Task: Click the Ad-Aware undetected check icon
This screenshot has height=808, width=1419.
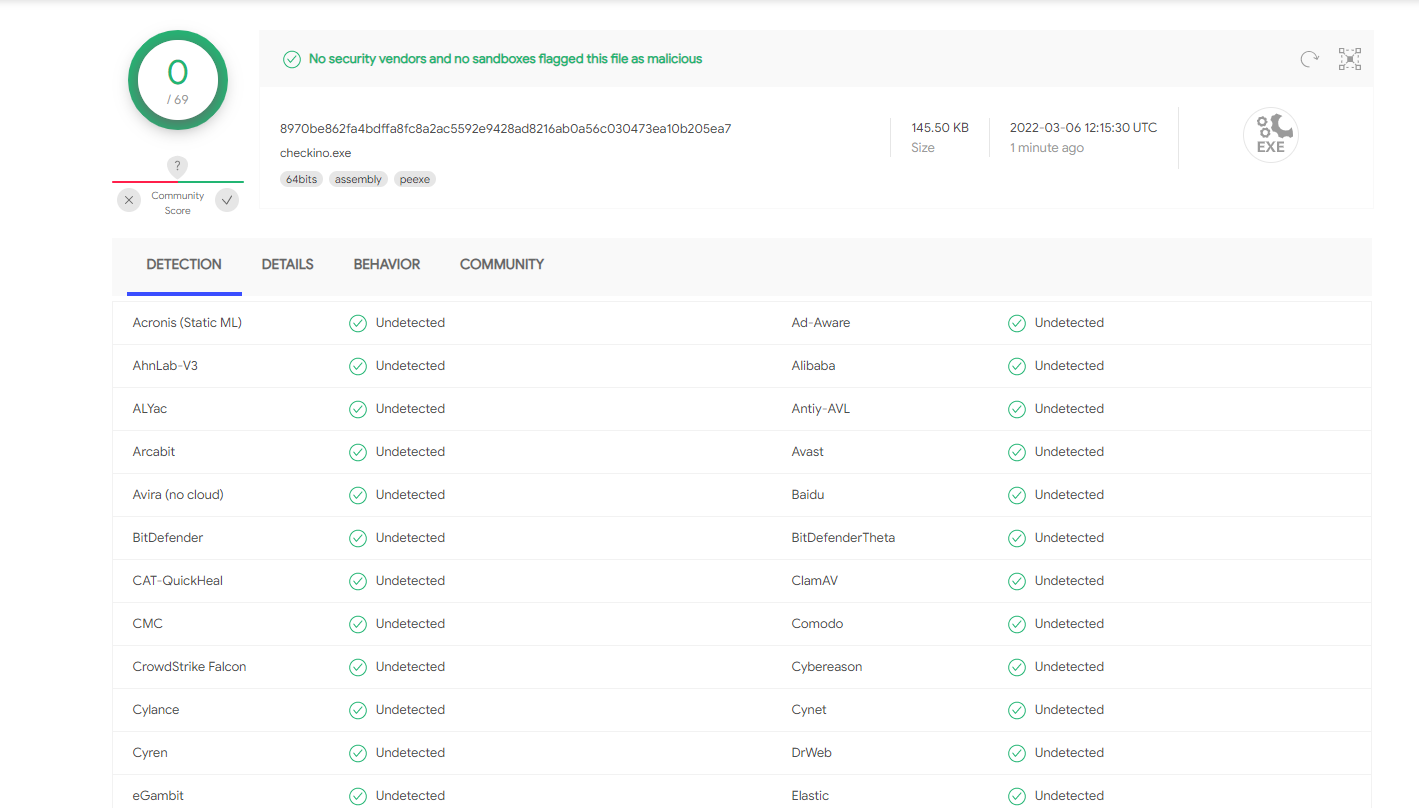Action: click(x=1017, y=323)
